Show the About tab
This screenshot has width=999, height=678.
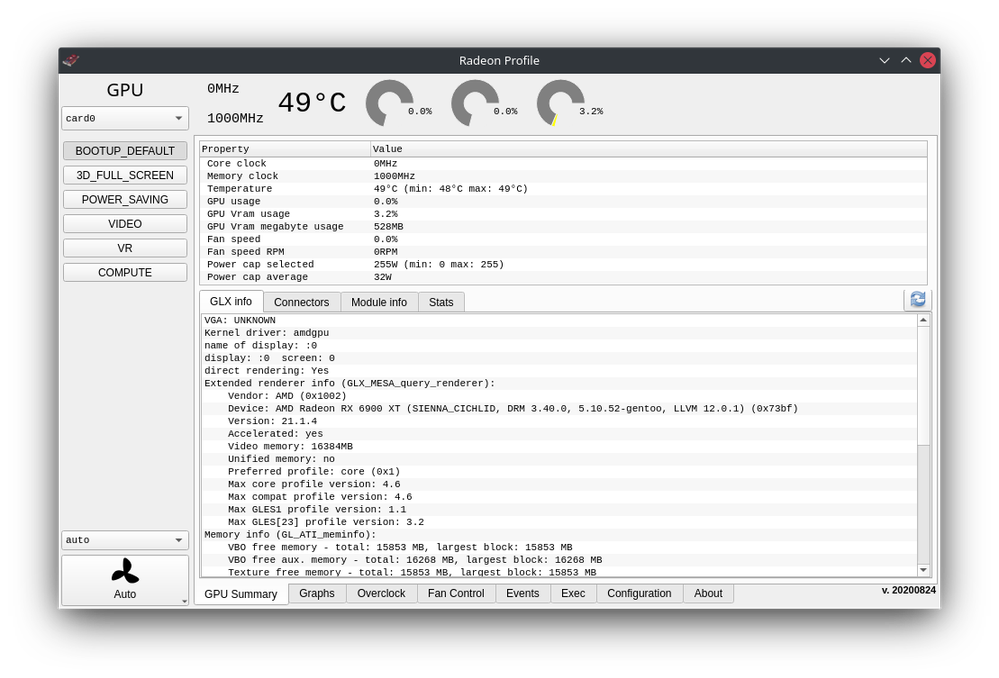click(708, 593)
